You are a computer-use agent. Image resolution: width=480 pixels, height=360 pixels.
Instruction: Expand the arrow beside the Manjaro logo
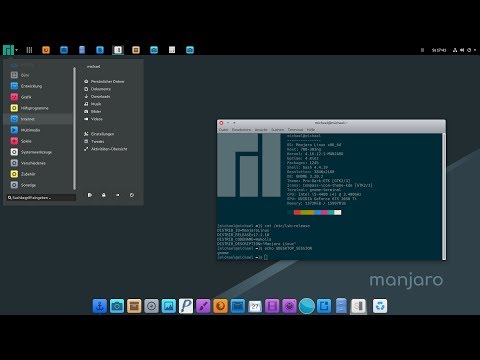(17, 50)
